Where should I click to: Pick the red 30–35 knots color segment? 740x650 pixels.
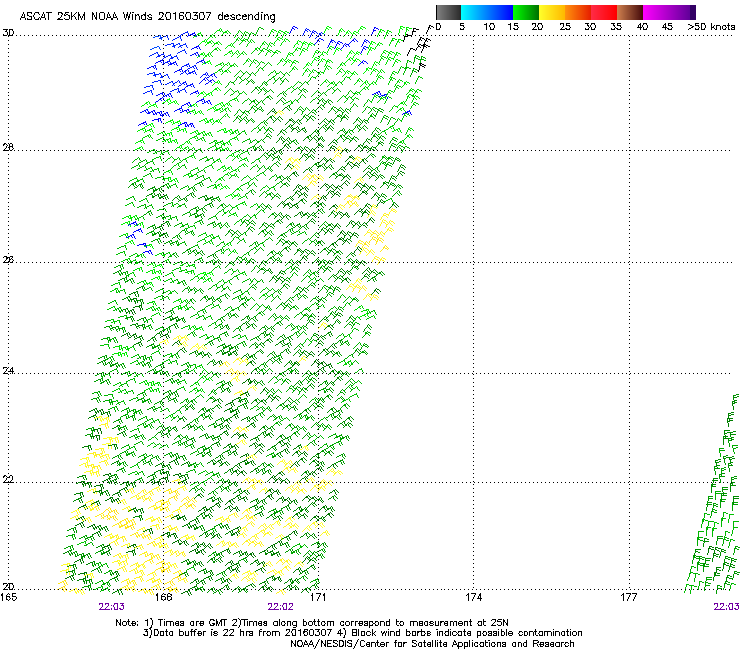click(x=604, y=12)
